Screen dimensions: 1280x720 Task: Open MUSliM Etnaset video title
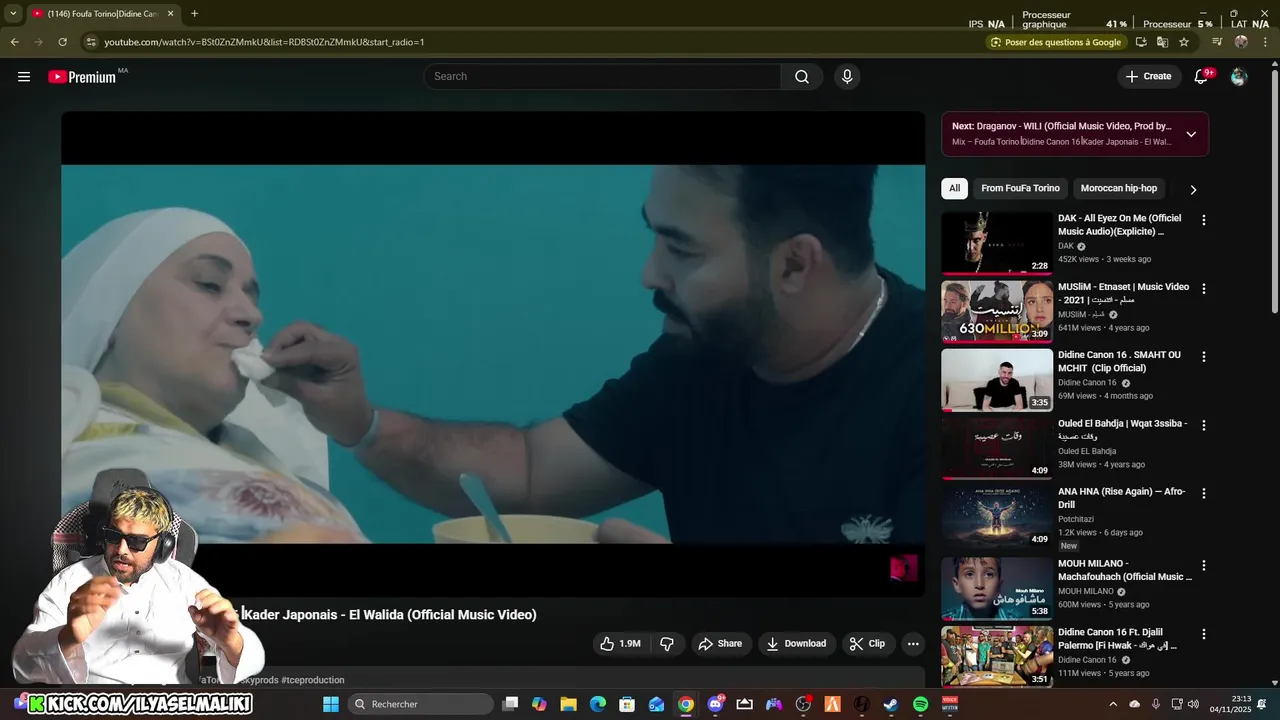(1123, 293)
